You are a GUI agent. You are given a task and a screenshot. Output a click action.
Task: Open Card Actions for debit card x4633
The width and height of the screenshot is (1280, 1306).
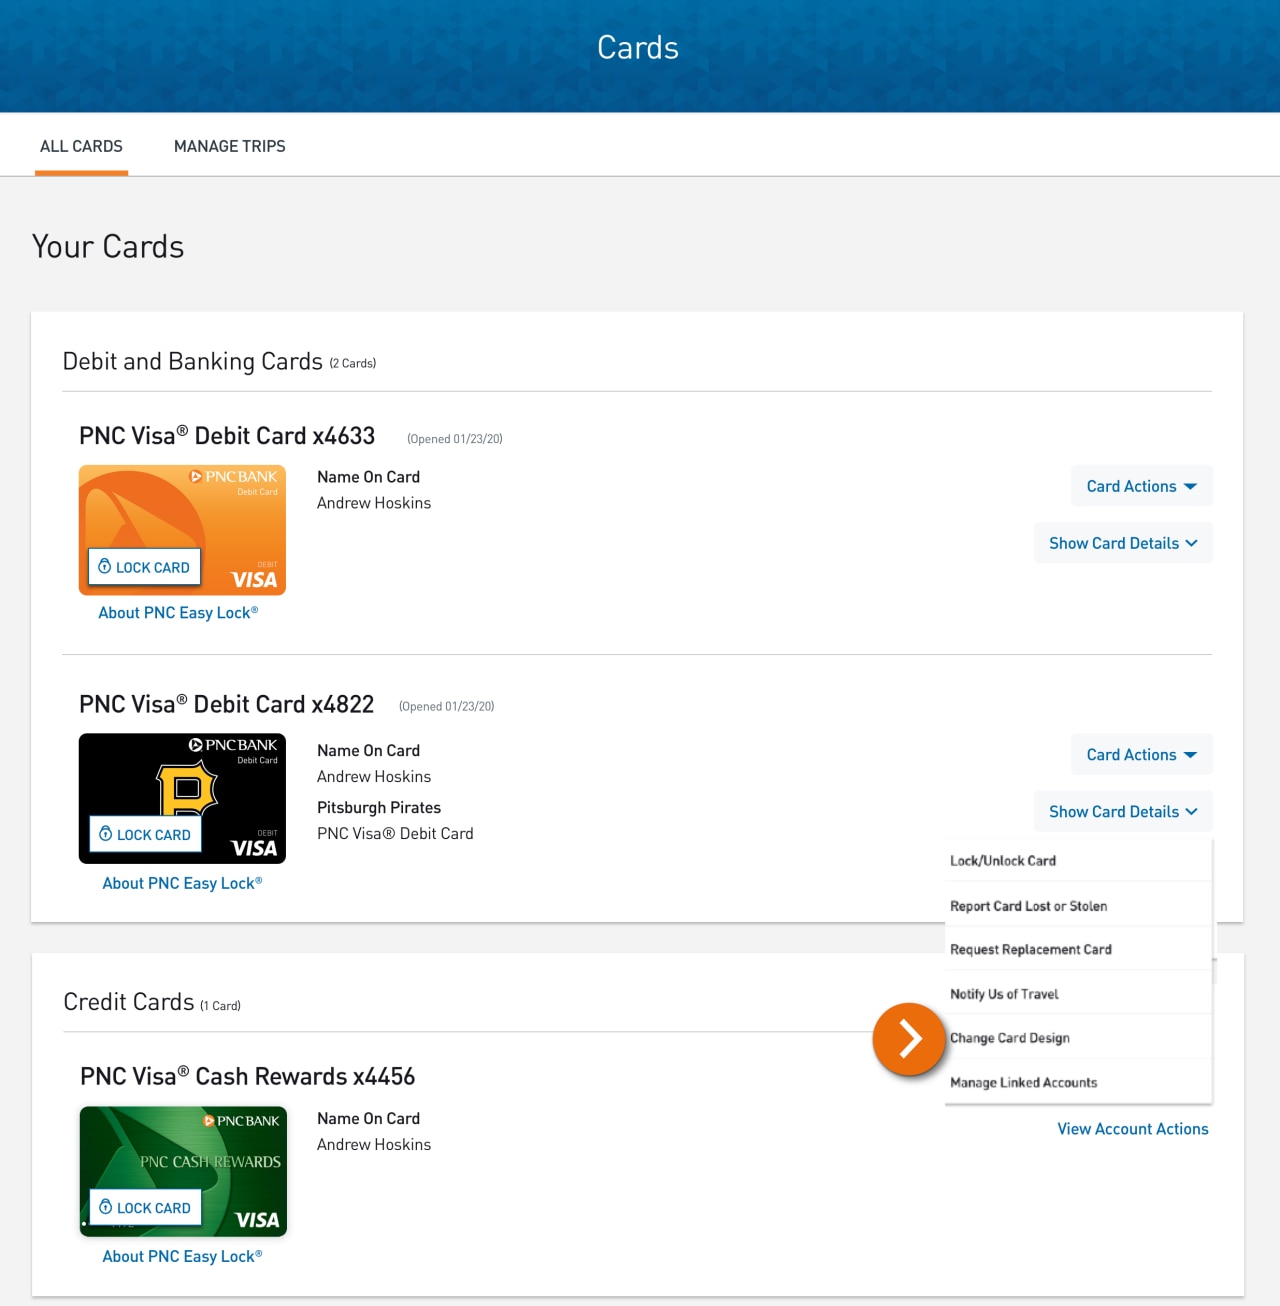(x=1141, y=486)
